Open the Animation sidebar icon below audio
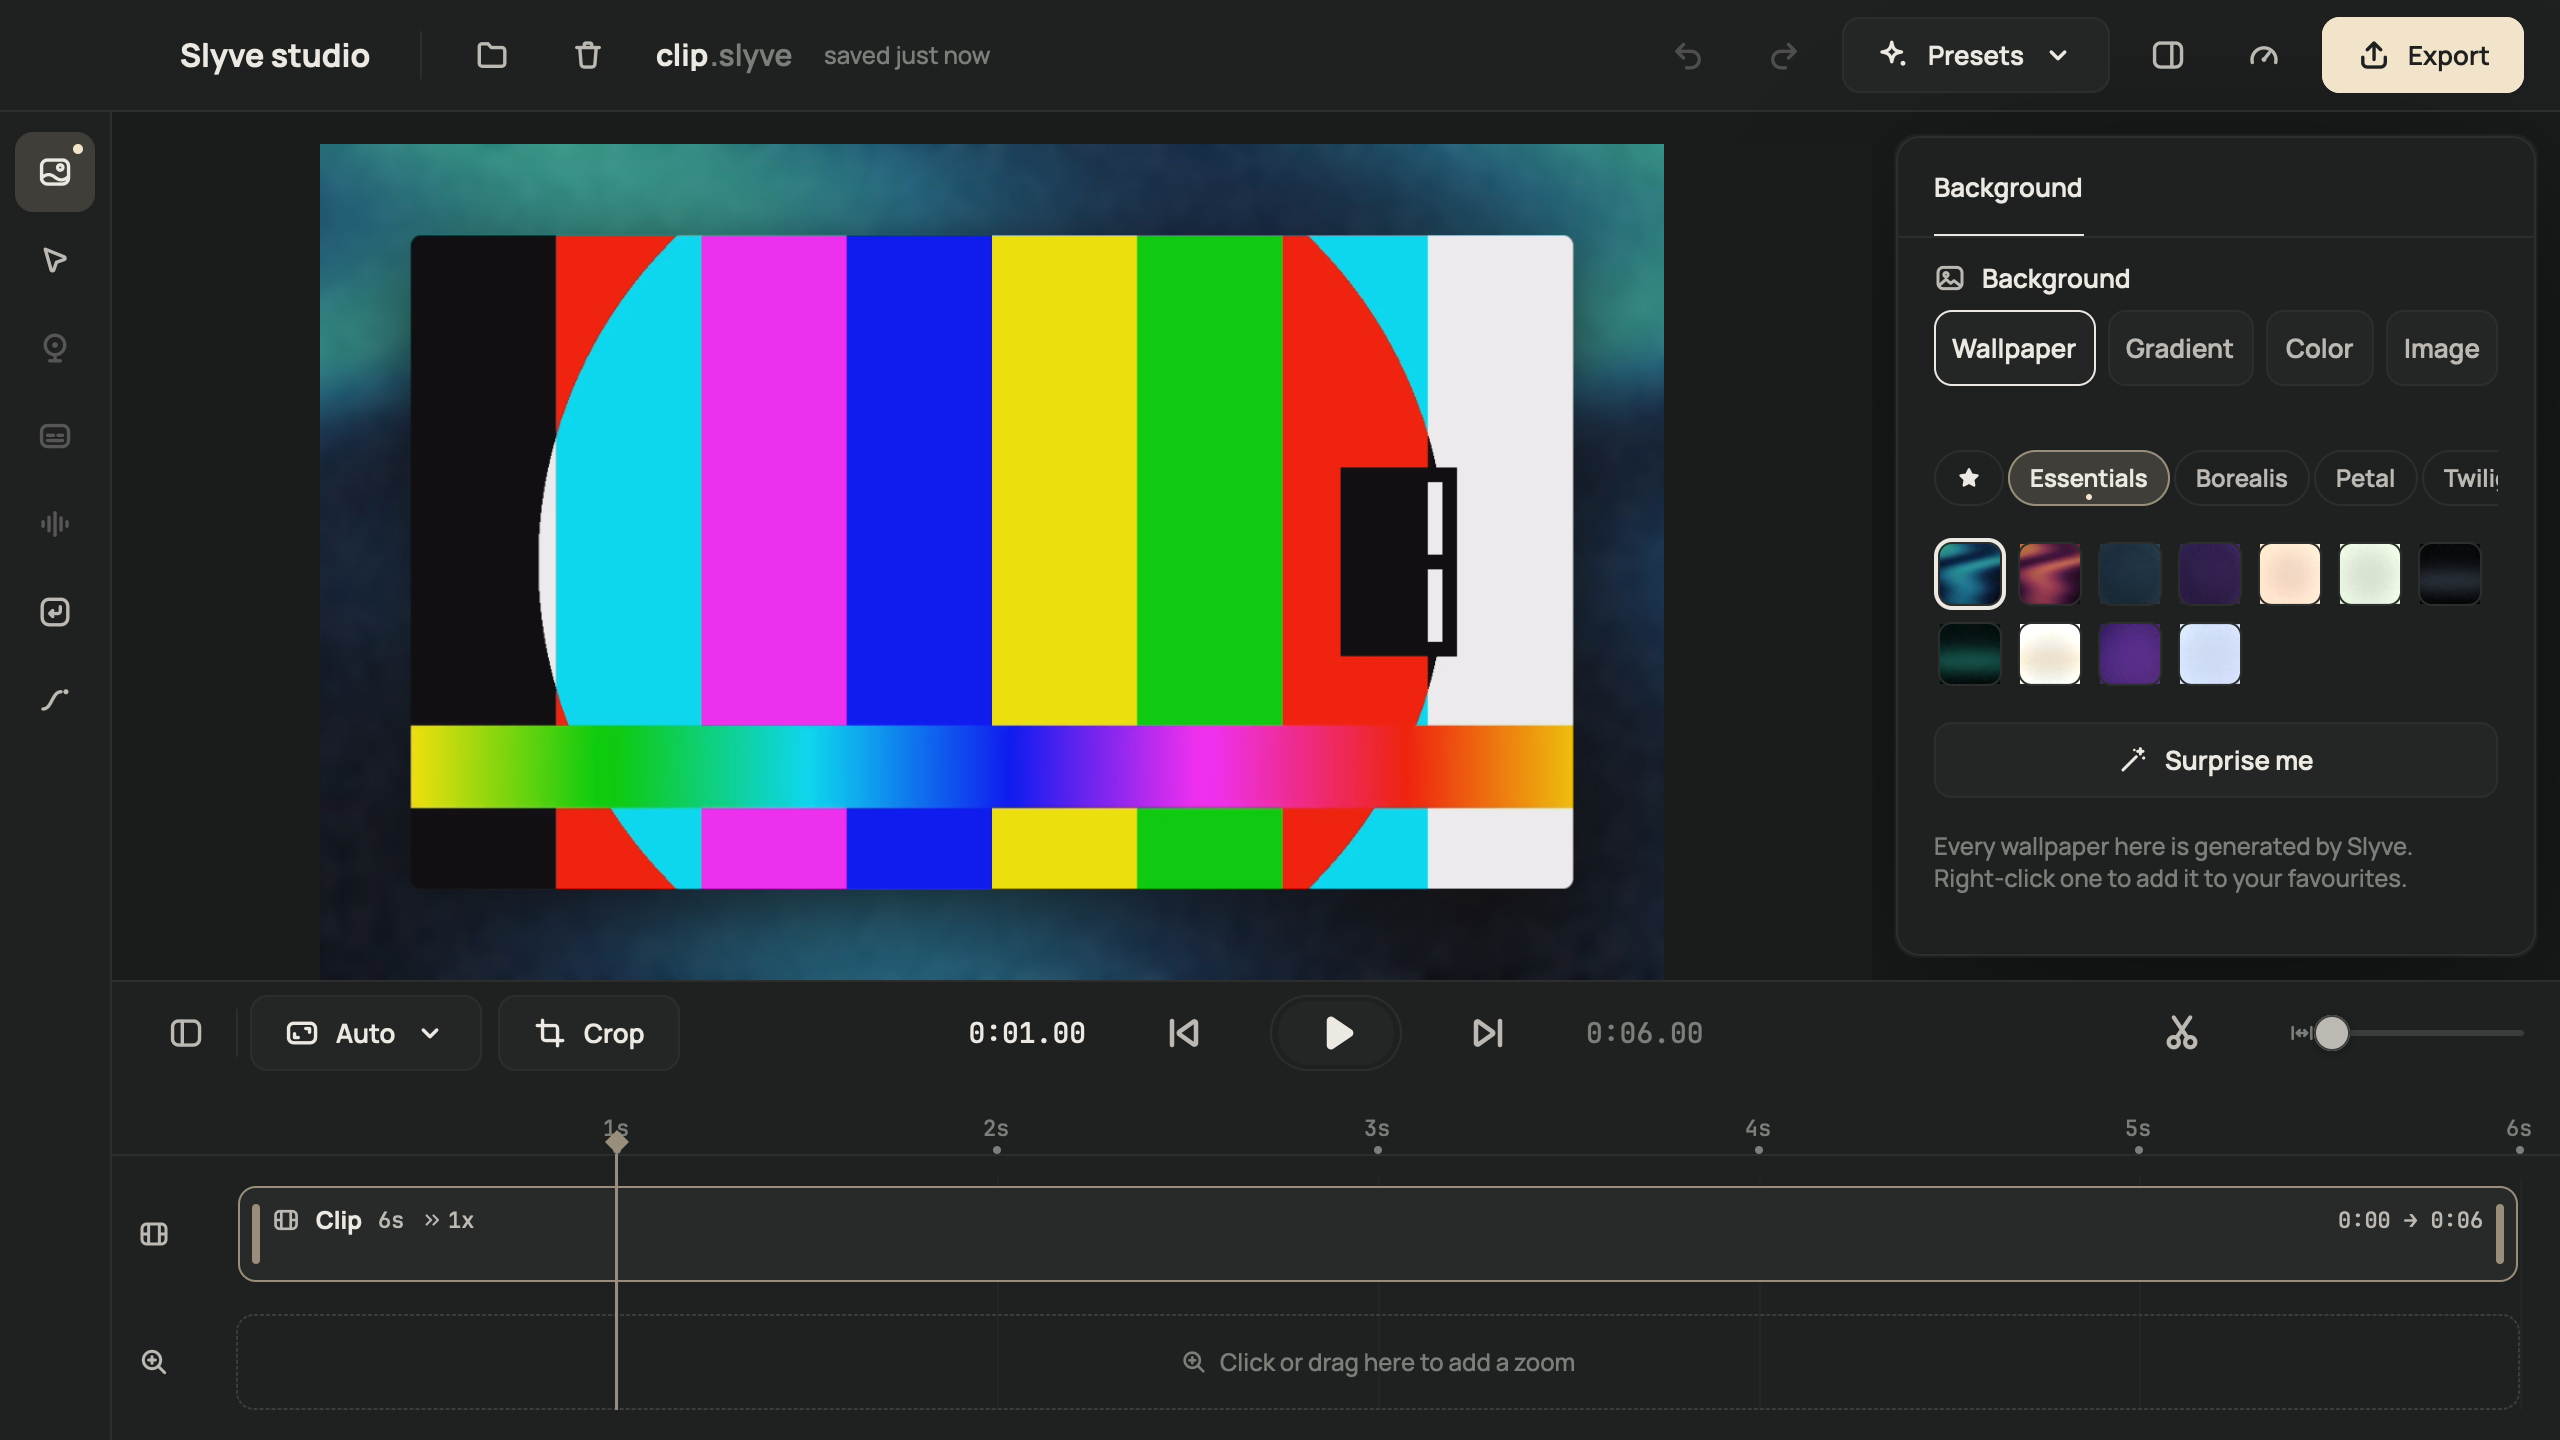 coord(55,612)
